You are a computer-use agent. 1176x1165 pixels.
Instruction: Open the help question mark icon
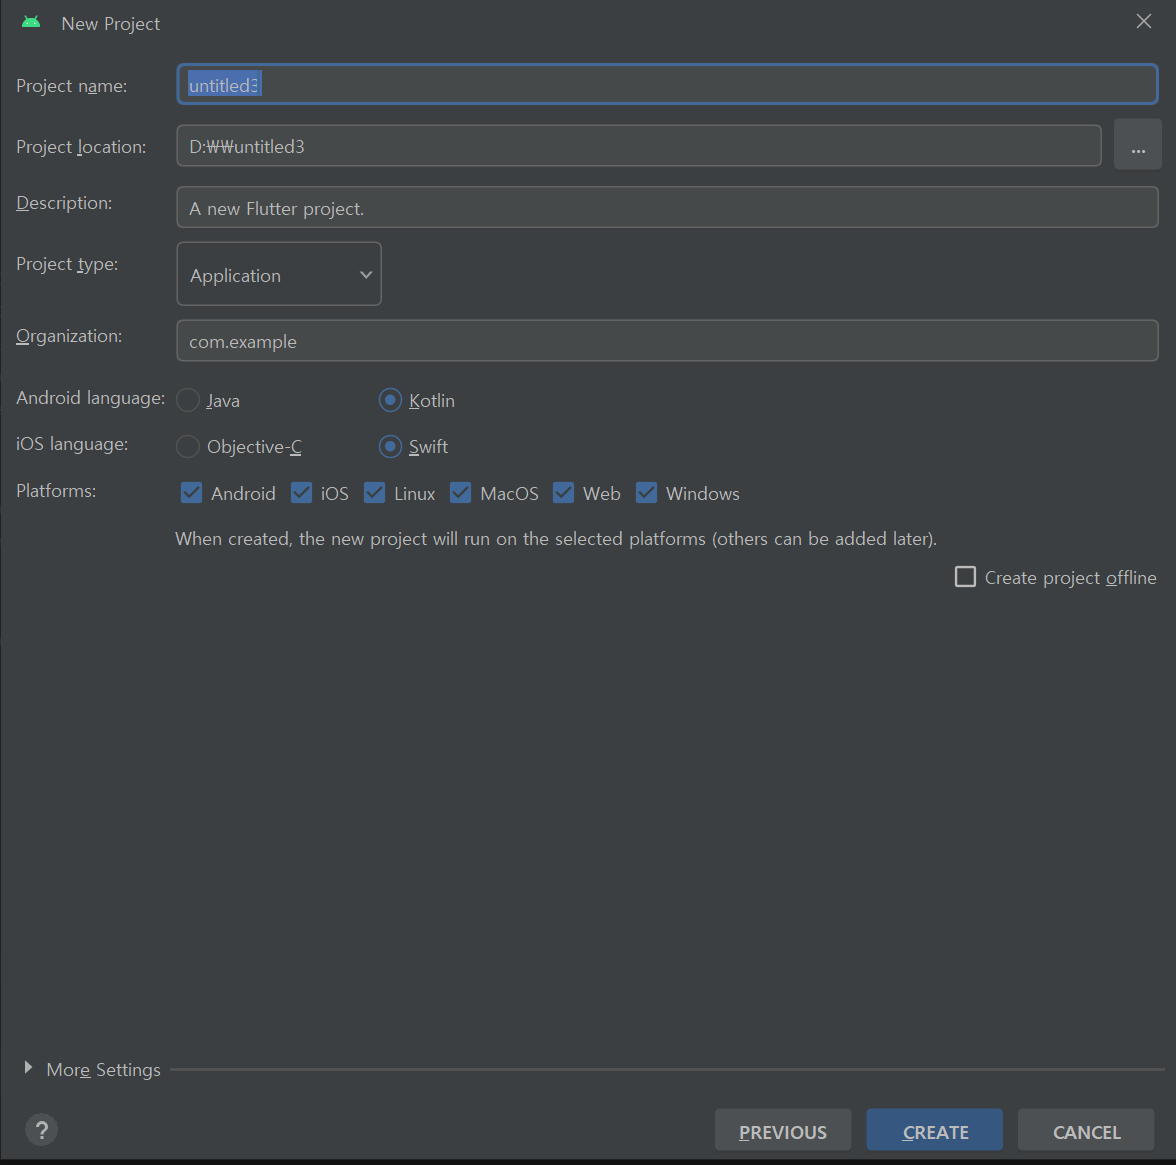click(x=42, y=1130)
